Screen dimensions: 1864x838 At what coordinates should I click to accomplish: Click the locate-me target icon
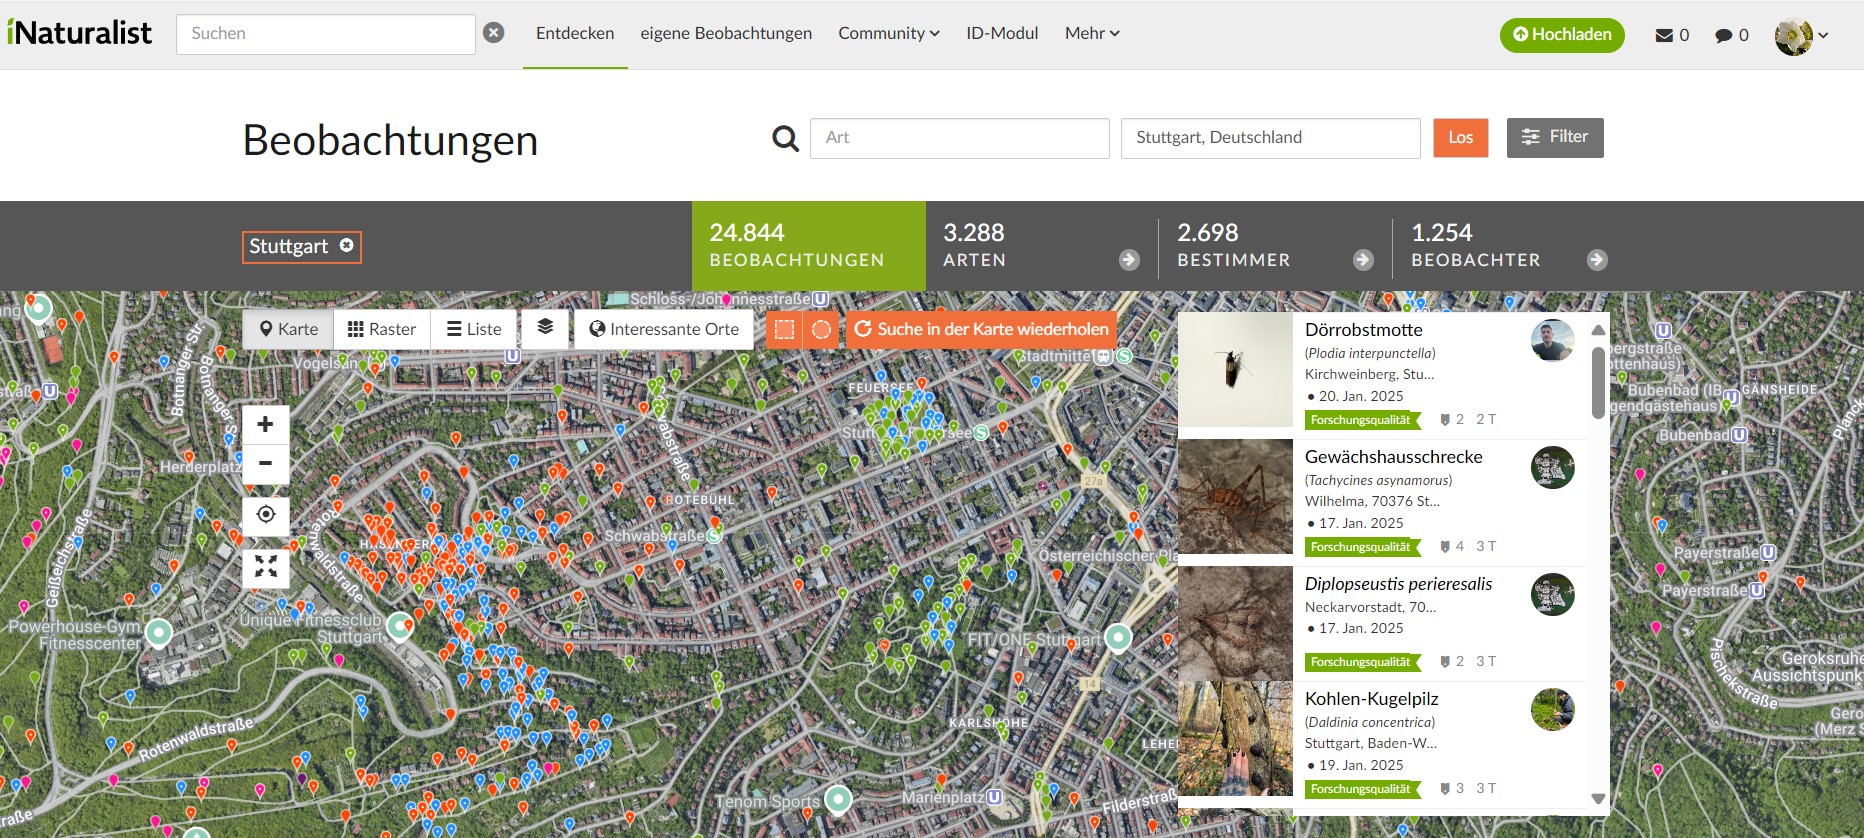266,515
